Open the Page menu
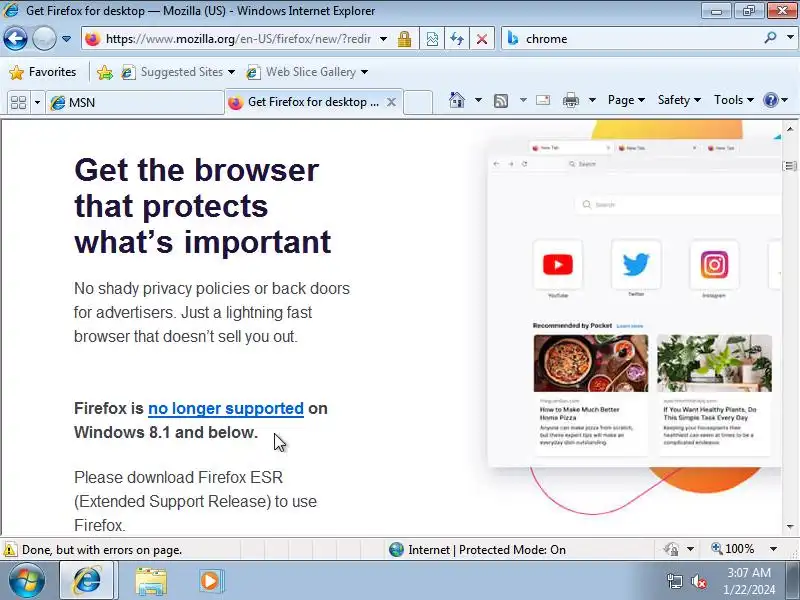 [626, 100]
